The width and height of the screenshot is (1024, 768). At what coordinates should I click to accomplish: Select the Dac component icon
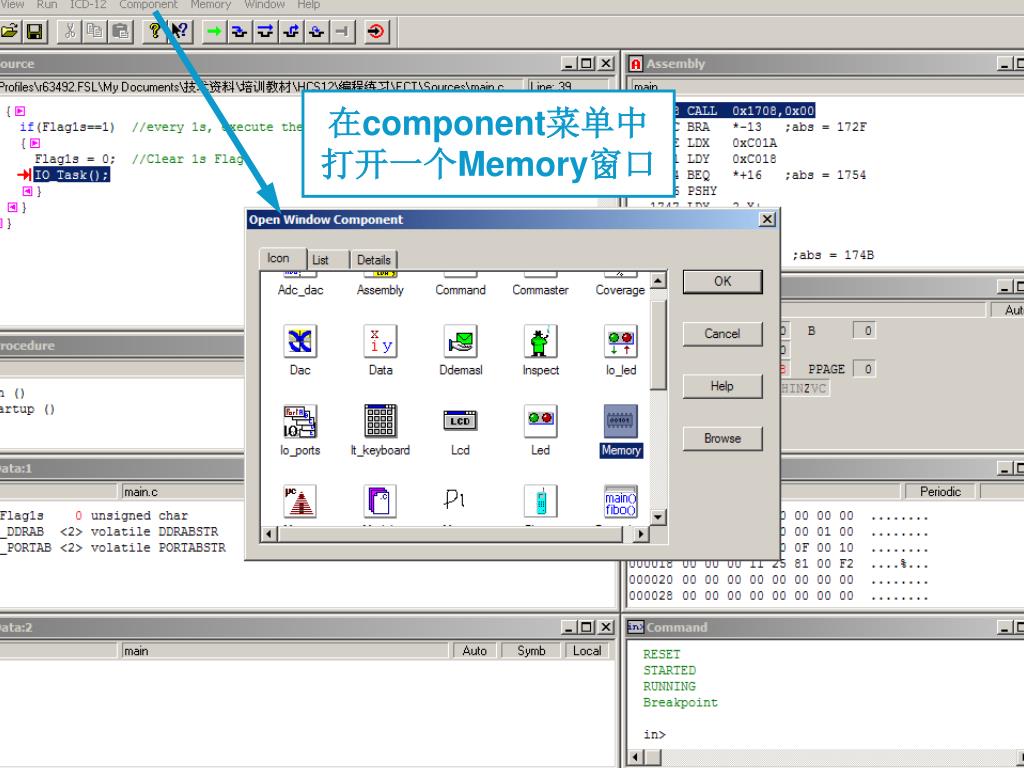point(300,341)
